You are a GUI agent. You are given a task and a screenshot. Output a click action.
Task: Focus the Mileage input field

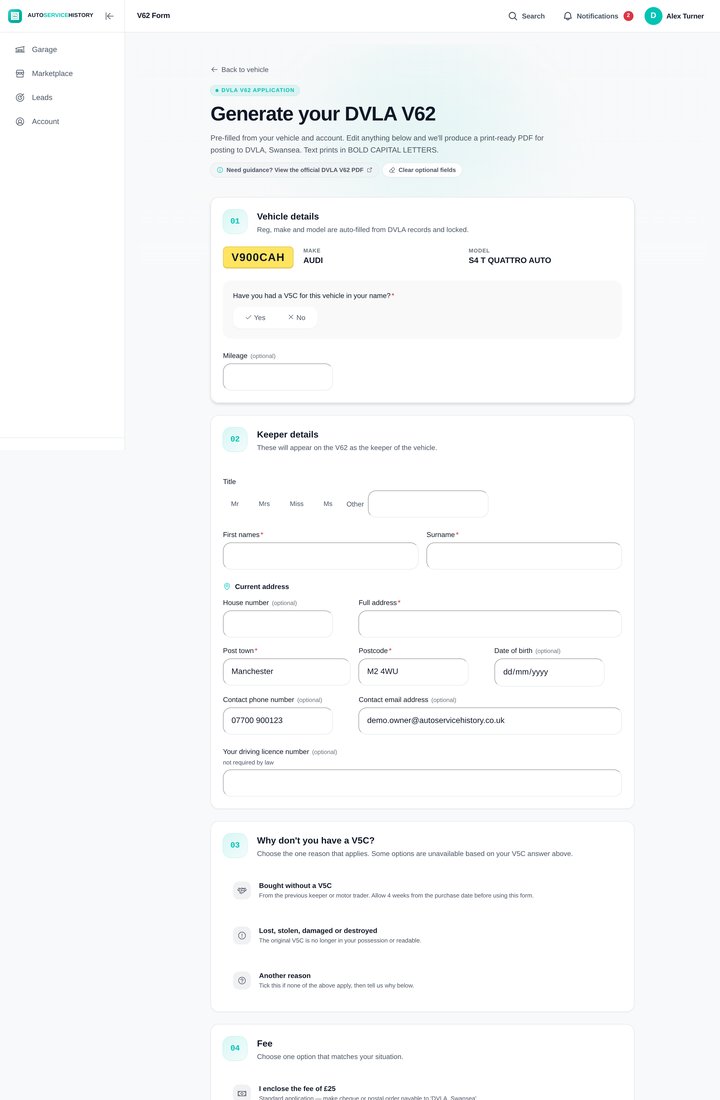(x=278, y=377)
